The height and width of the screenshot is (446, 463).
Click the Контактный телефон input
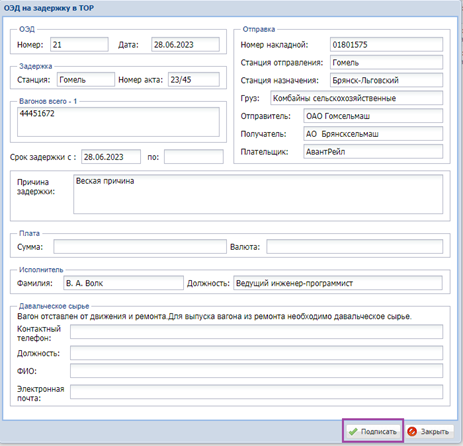coord(256,332)
